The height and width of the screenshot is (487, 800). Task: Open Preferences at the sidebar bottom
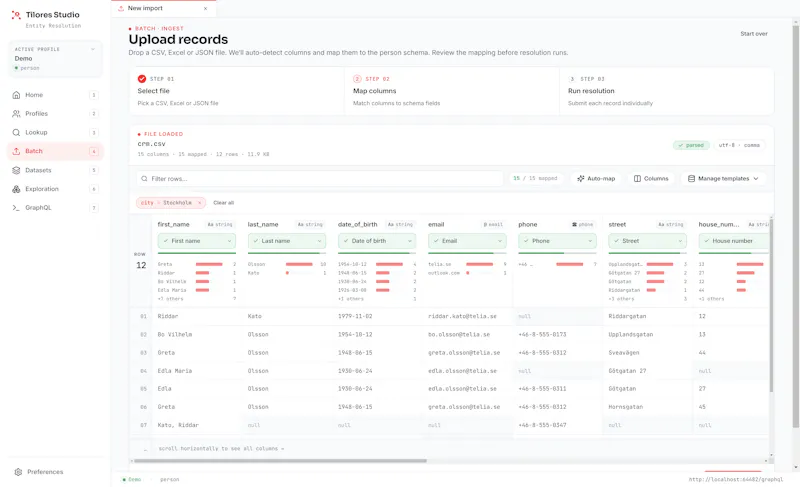(55, 472)
